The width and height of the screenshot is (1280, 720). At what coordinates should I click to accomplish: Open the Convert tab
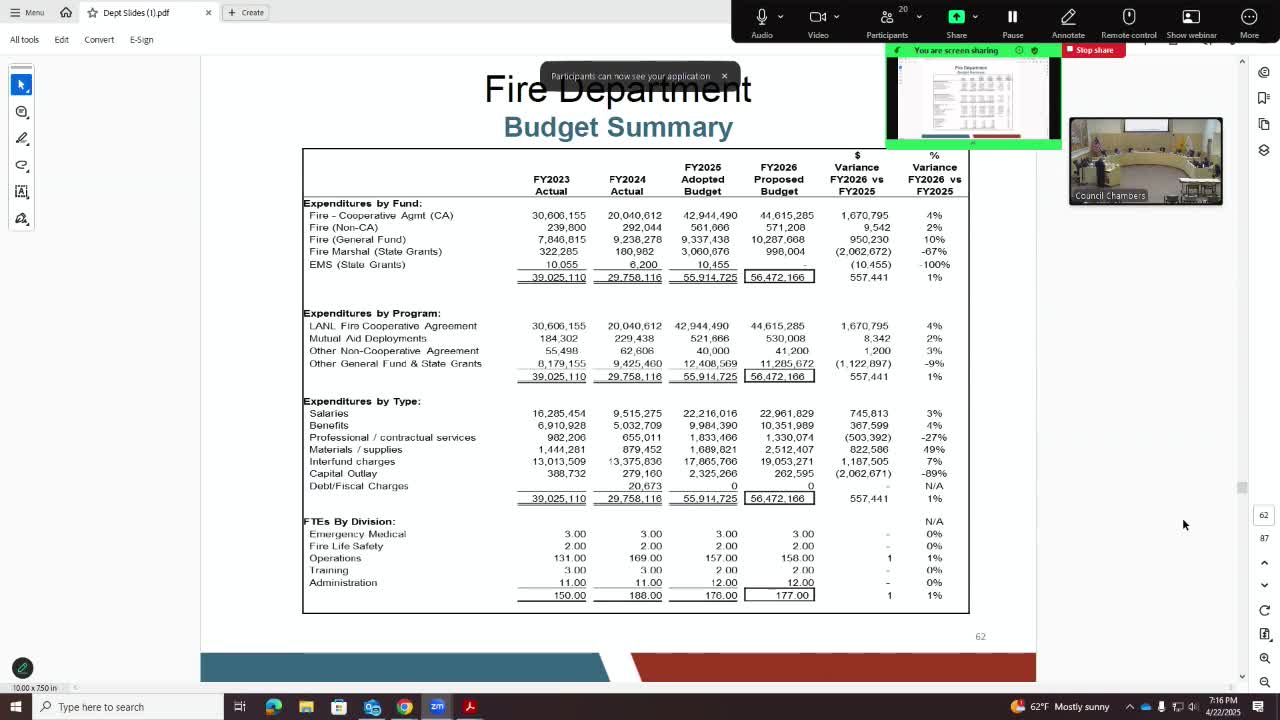(99, 40)
